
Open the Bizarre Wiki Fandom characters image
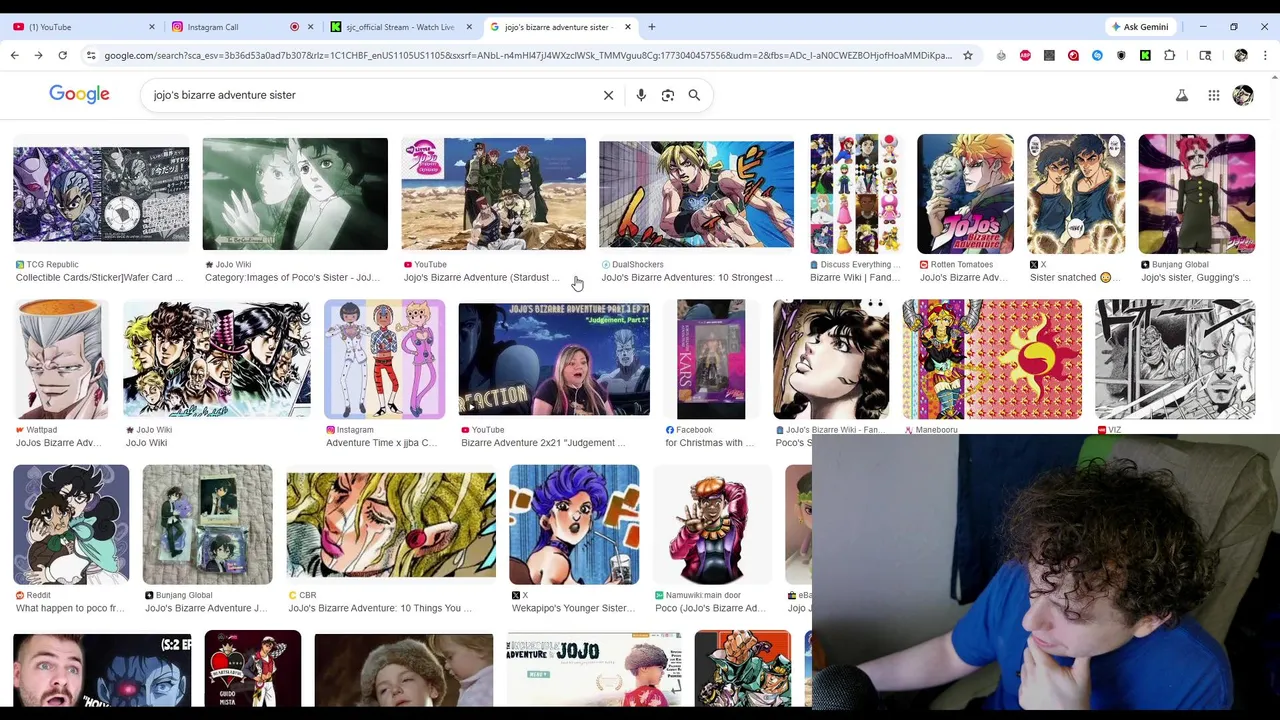[855, 194]
